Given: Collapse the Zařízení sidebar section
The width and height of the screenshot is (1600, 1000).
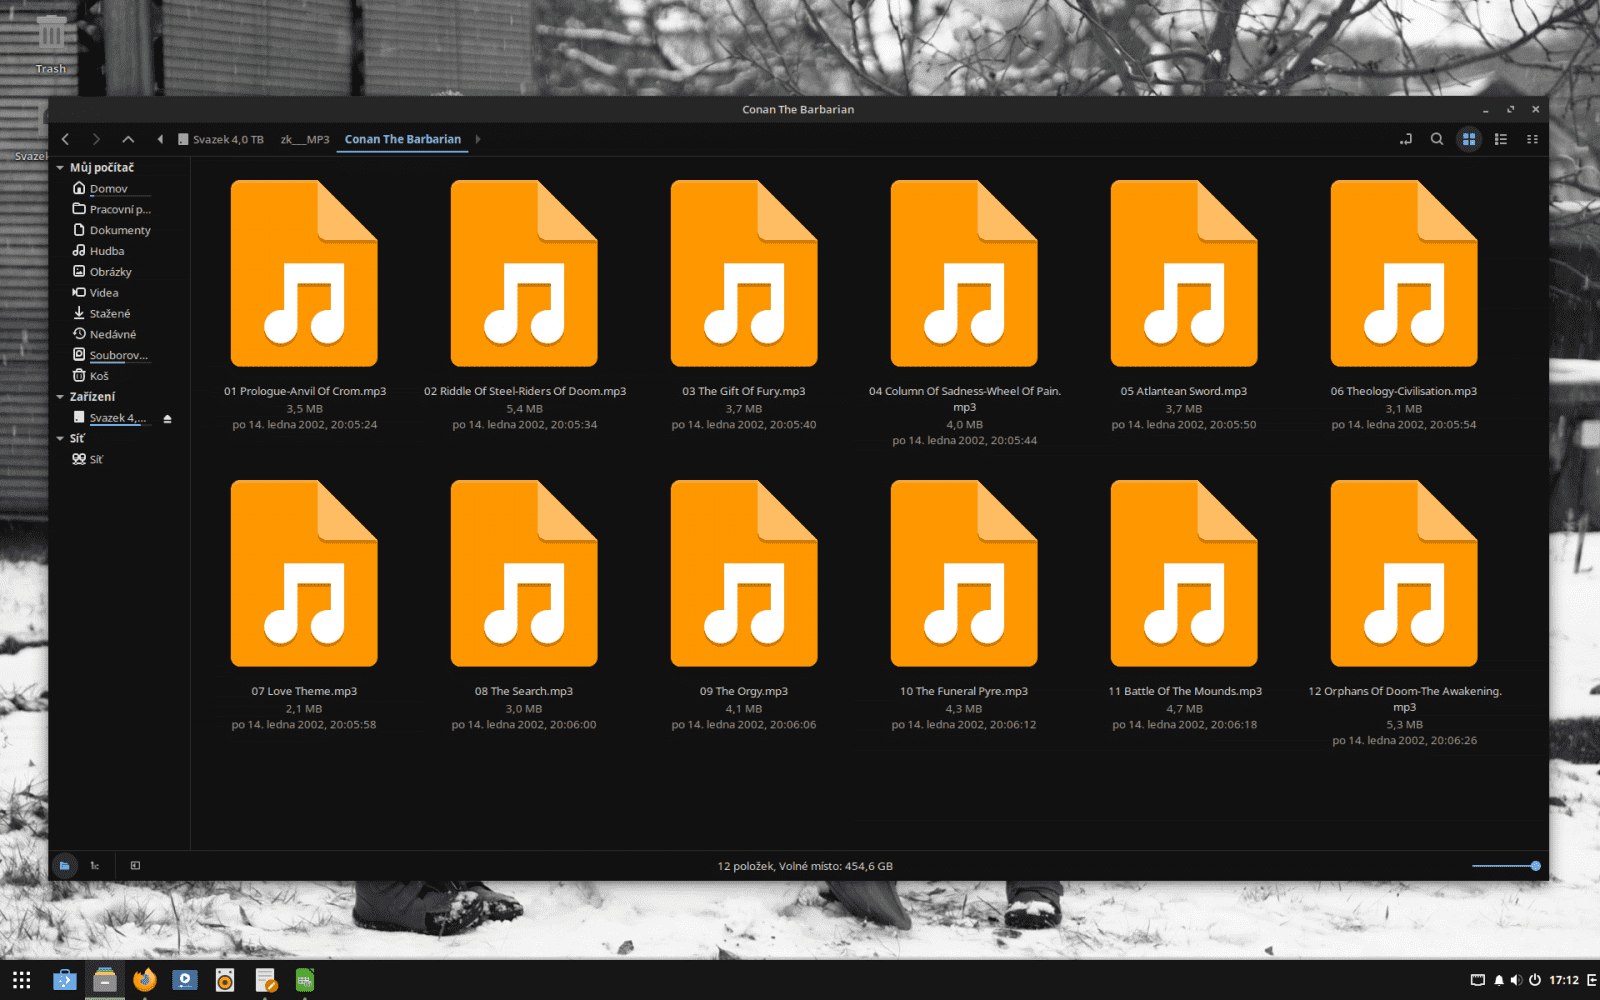Looking at the screenshot, I should (x=60, y=397).
